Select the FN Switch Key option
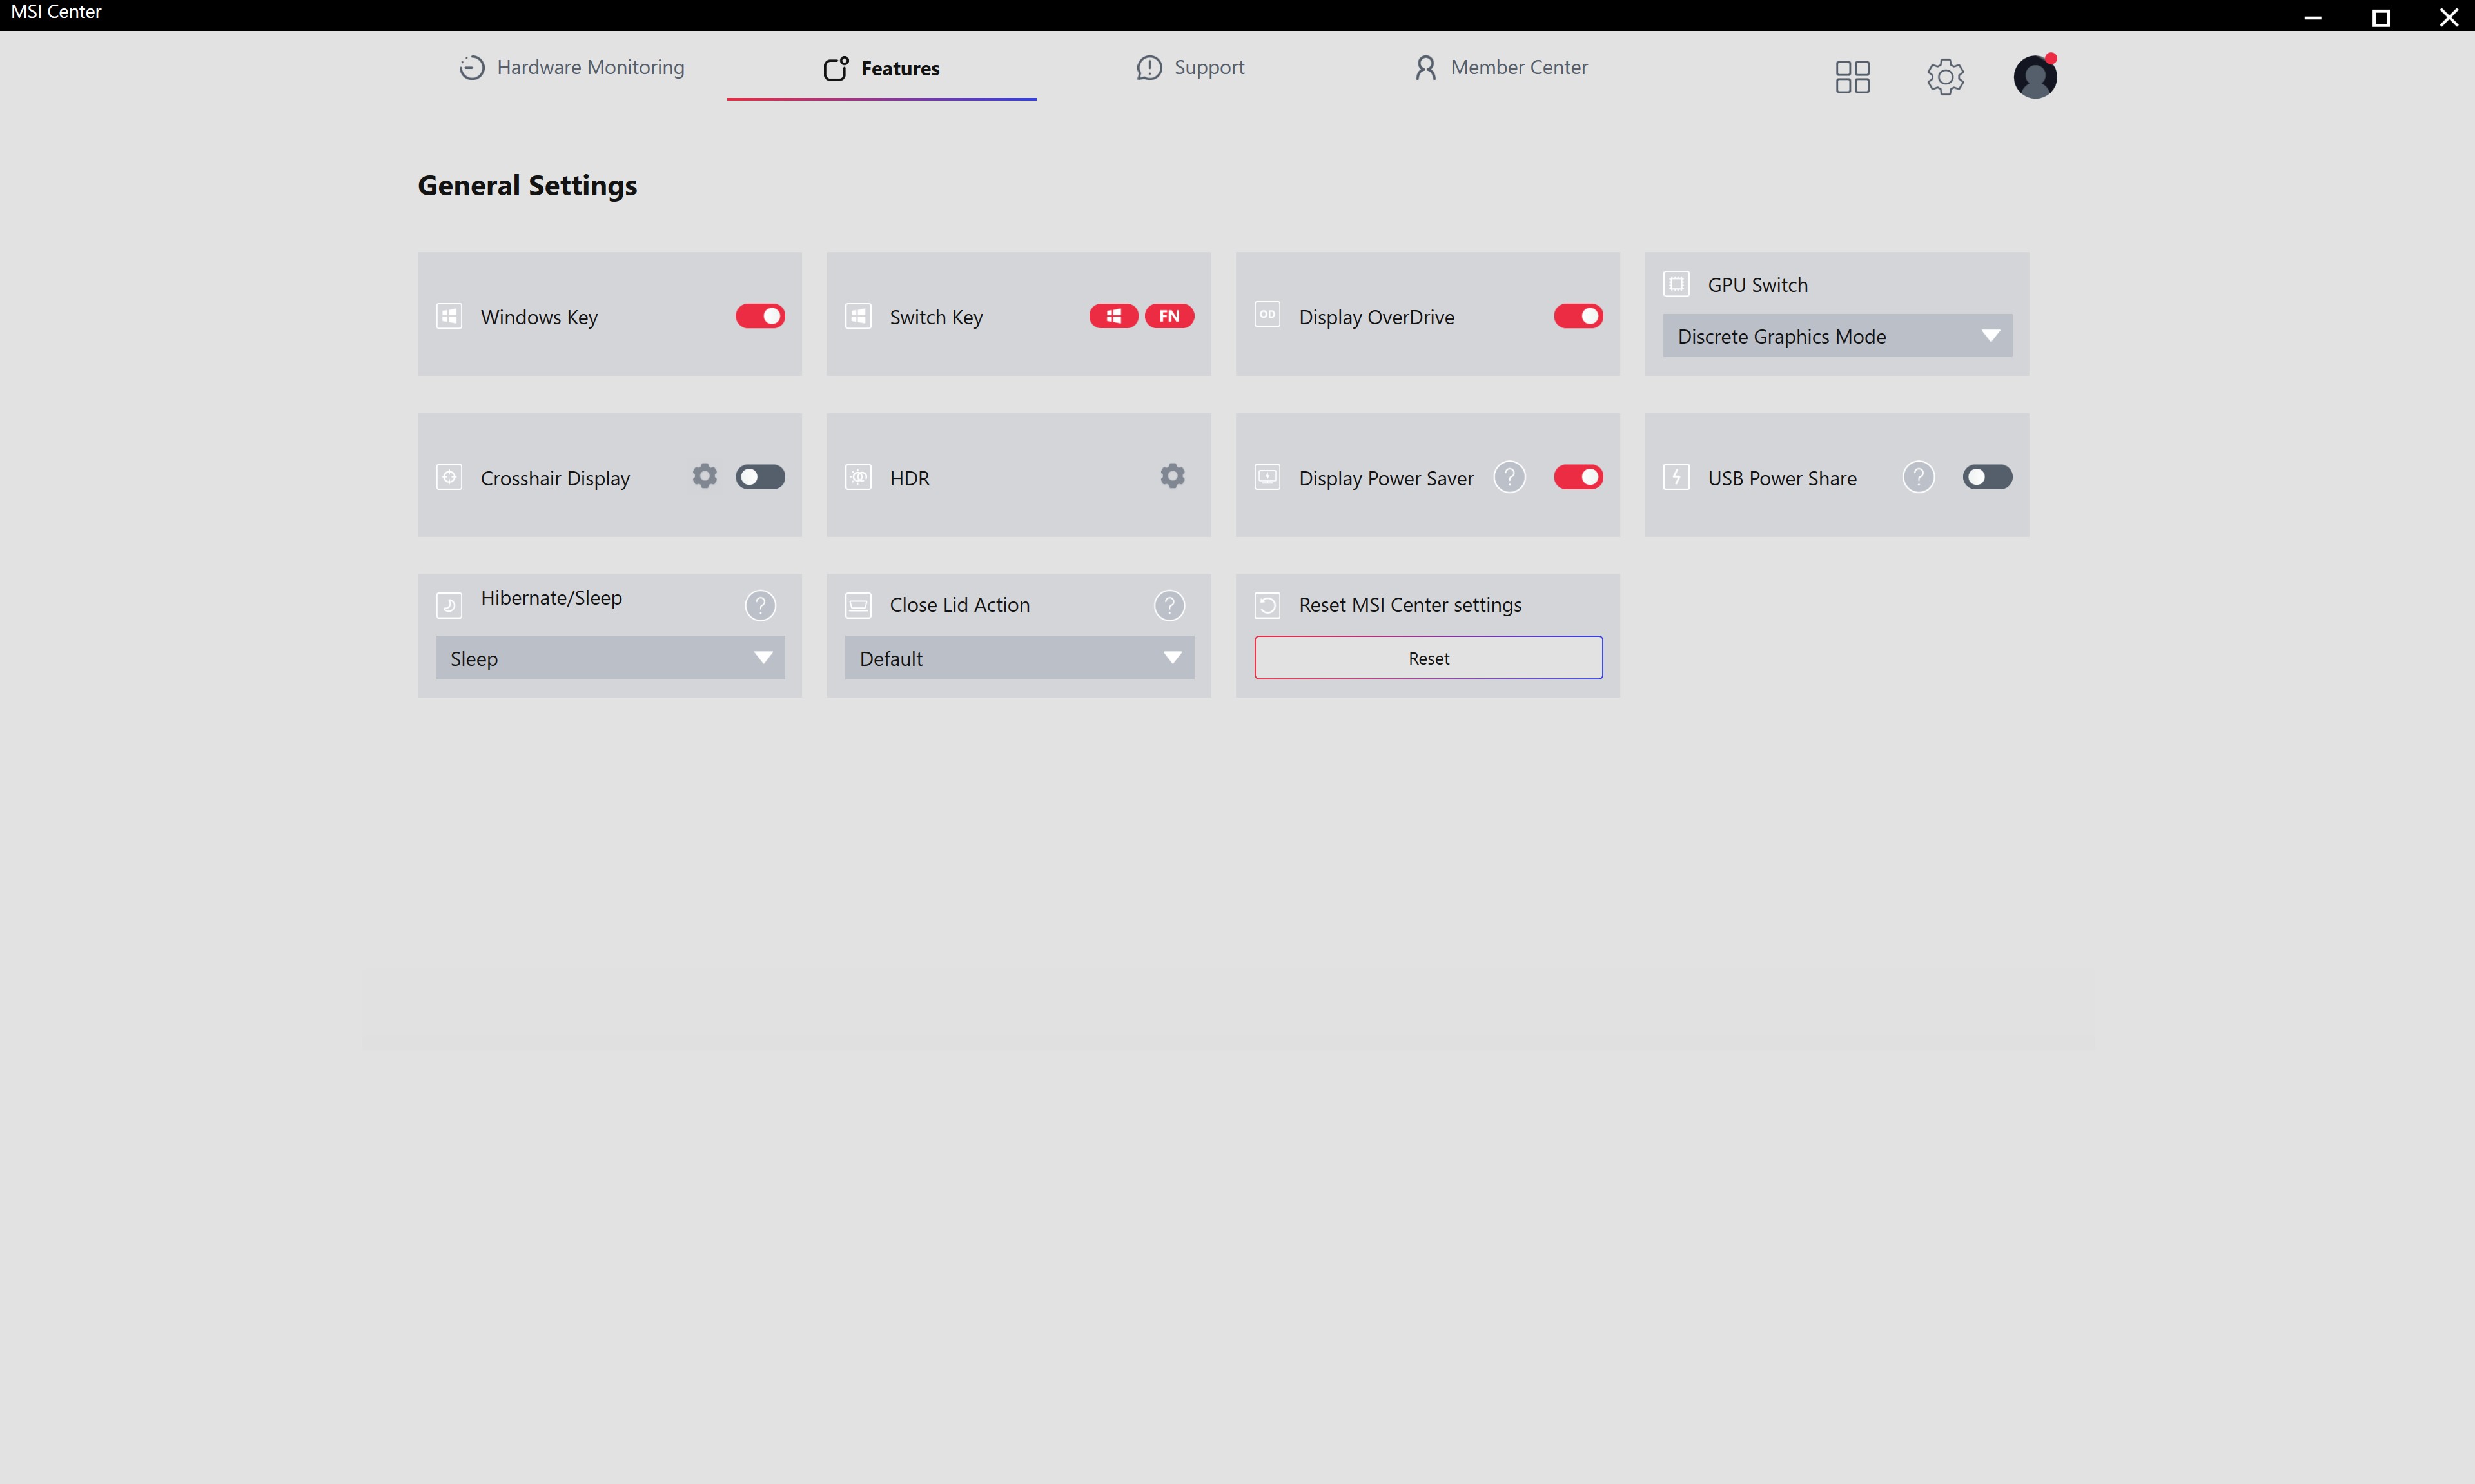Screen dimensions: 2475x1484 tap(1169, 316)
